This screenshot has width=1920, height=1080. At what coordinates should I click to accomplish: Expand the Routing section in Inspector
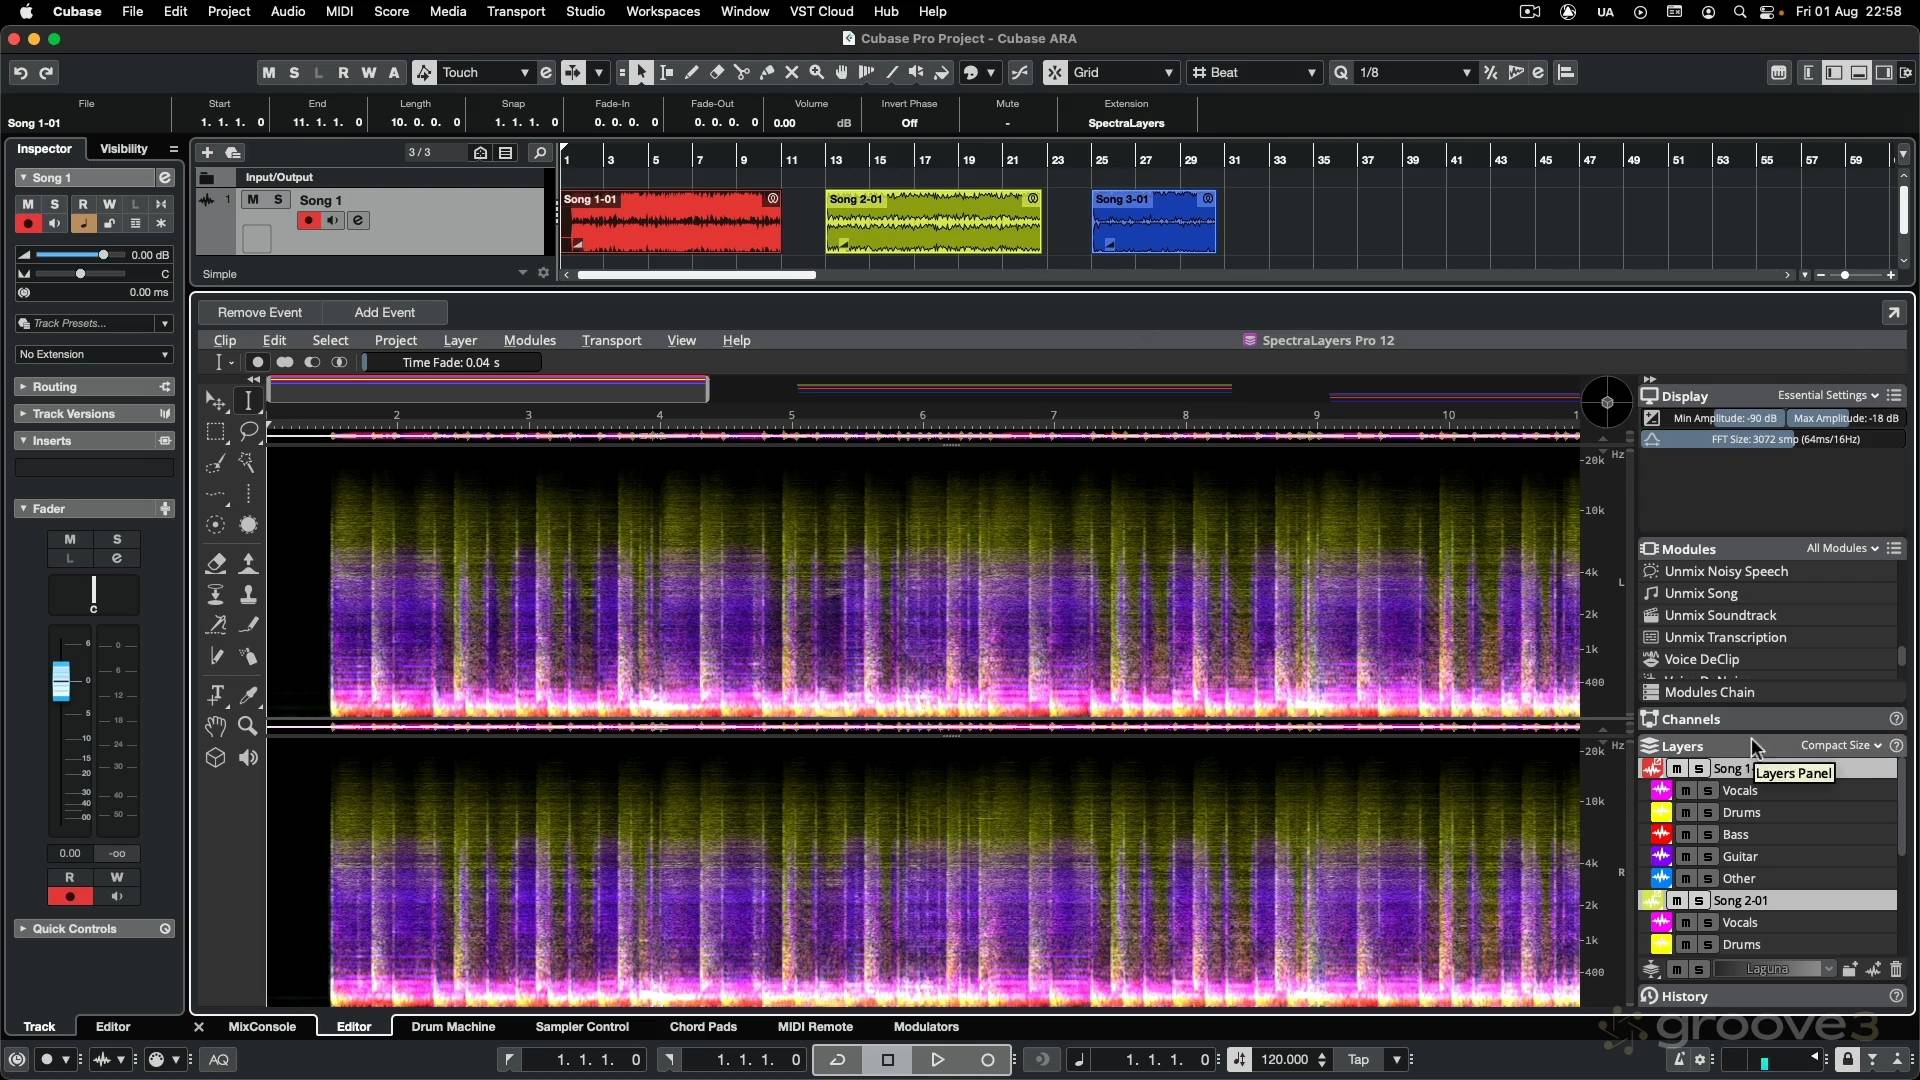pyautogui.click(x=55, y=387)
